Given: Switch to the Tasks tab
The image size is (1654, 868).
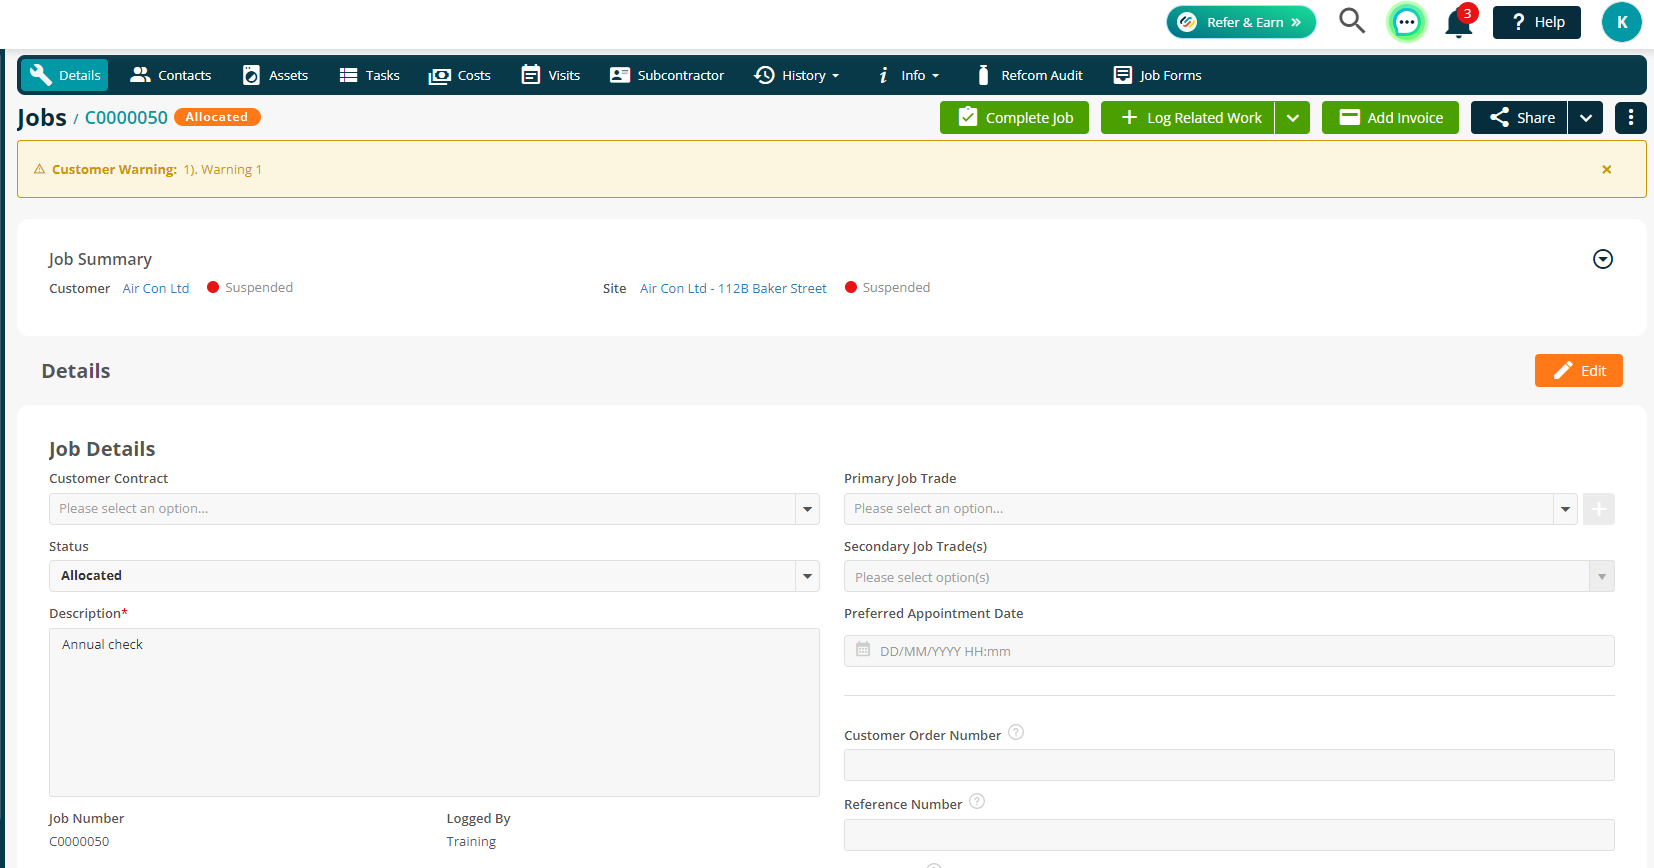Looking at the screenshot, I should (x=369, y=75).
